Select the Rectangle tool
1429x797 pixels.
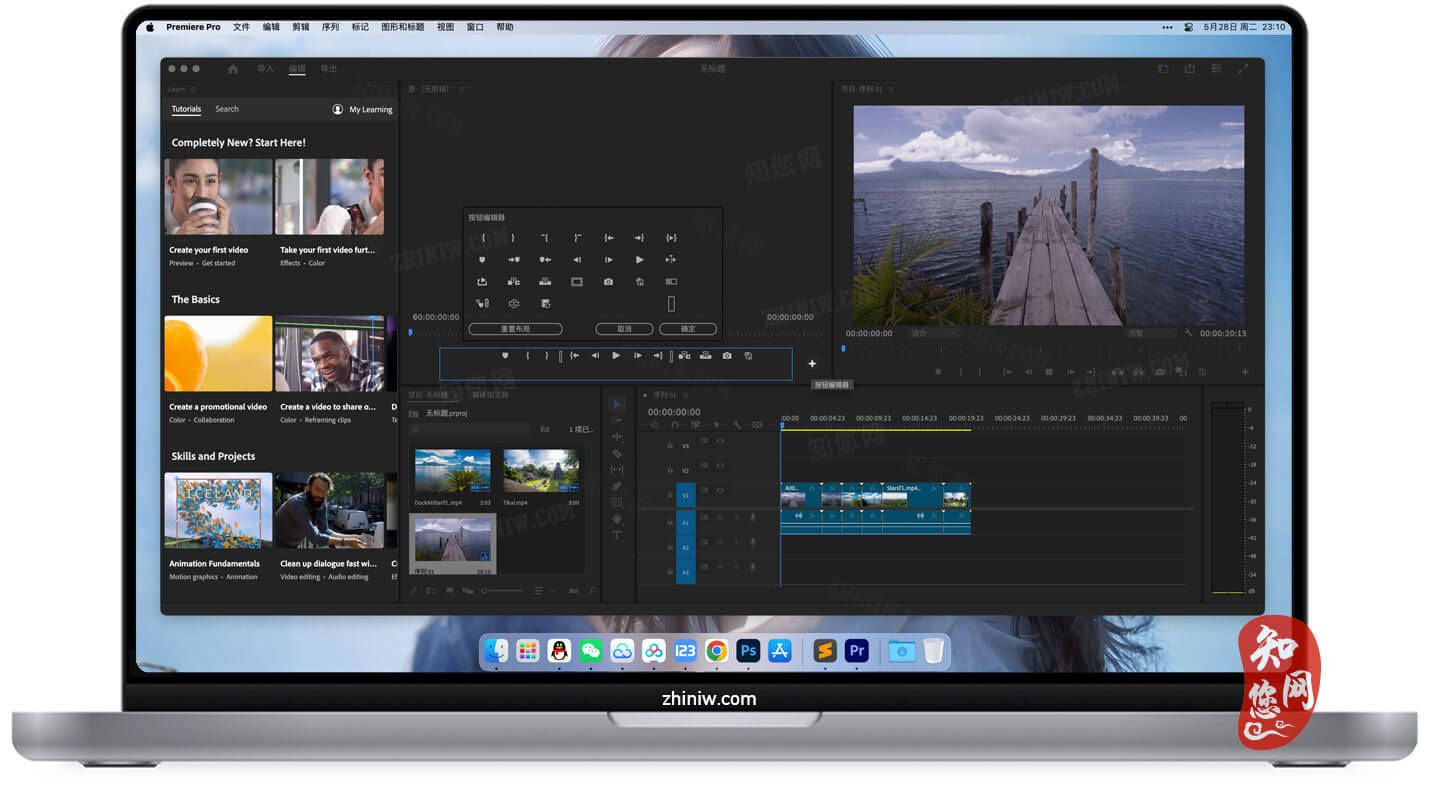(x=617, y=502)
